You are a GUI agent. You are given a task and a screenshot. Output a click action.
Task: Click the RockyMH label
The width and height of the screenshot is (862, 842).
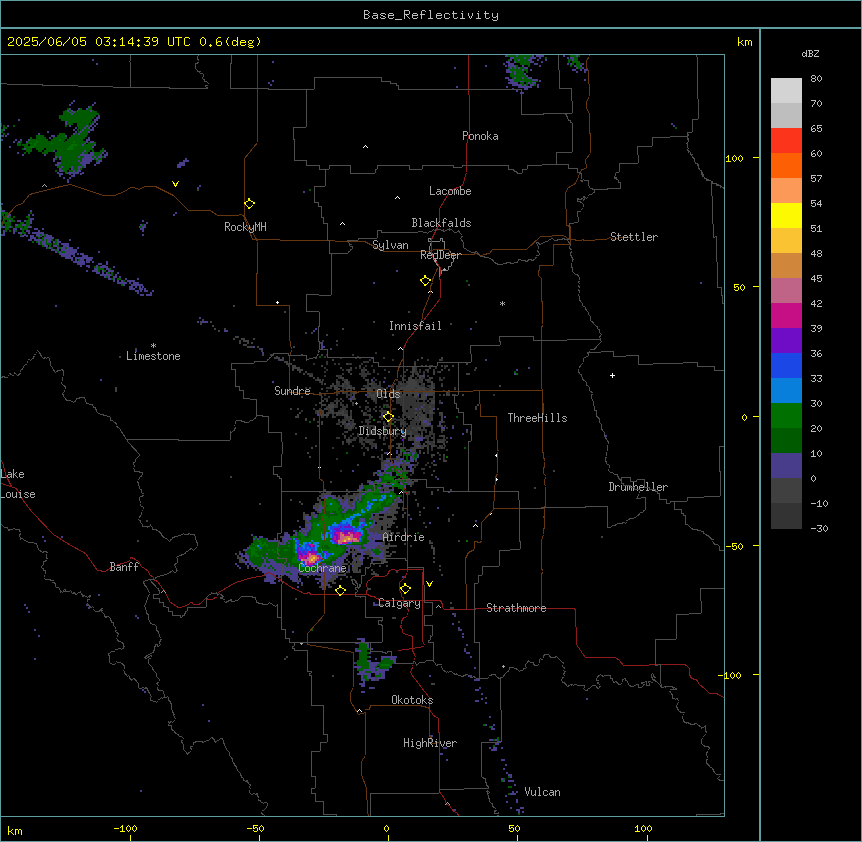tap(245, 227)
